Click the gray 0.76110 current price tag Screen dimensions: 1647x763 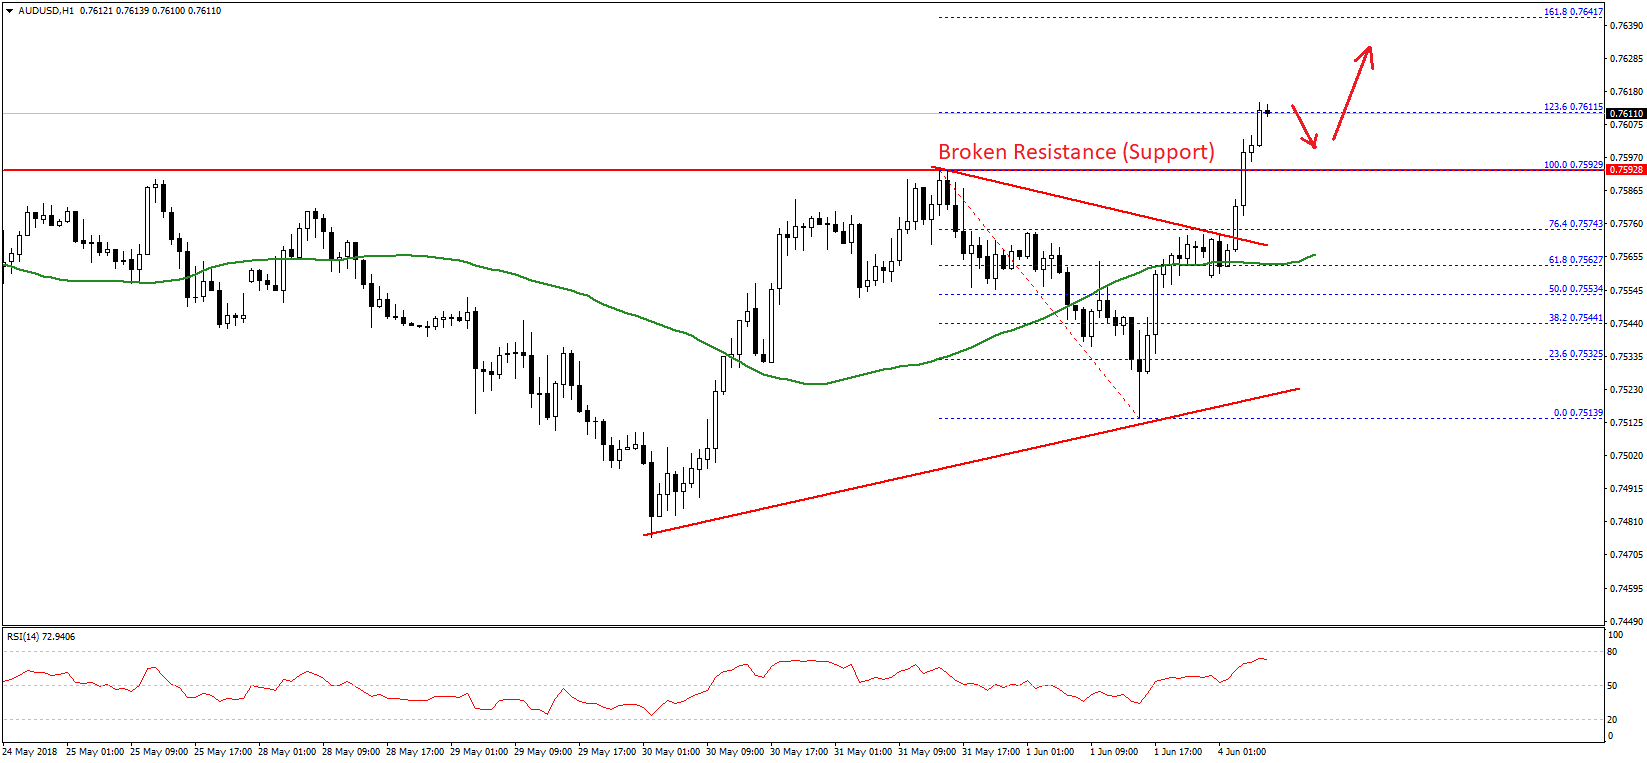pos(1625,114)
